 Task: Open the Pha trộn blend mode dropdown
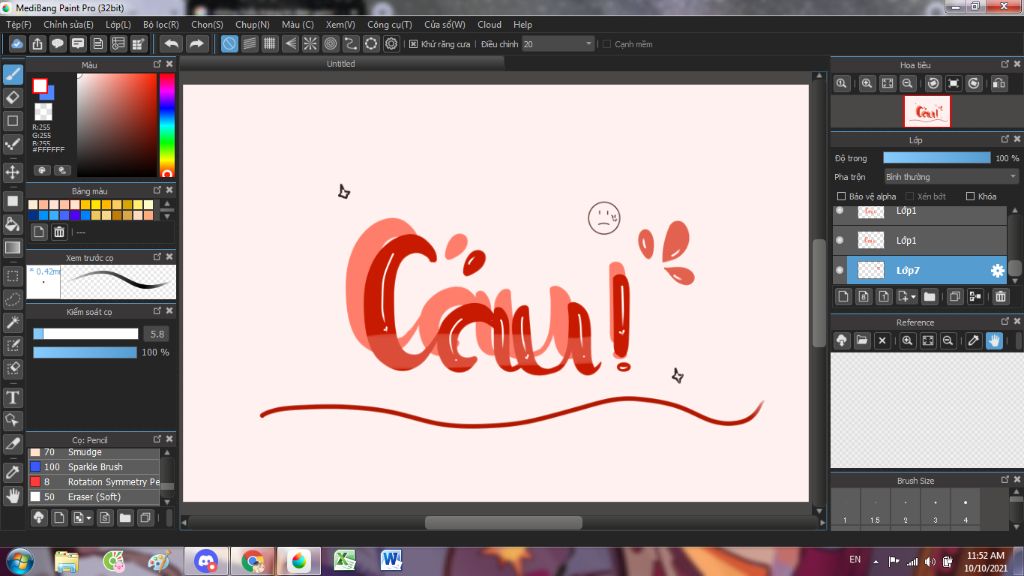951,177
